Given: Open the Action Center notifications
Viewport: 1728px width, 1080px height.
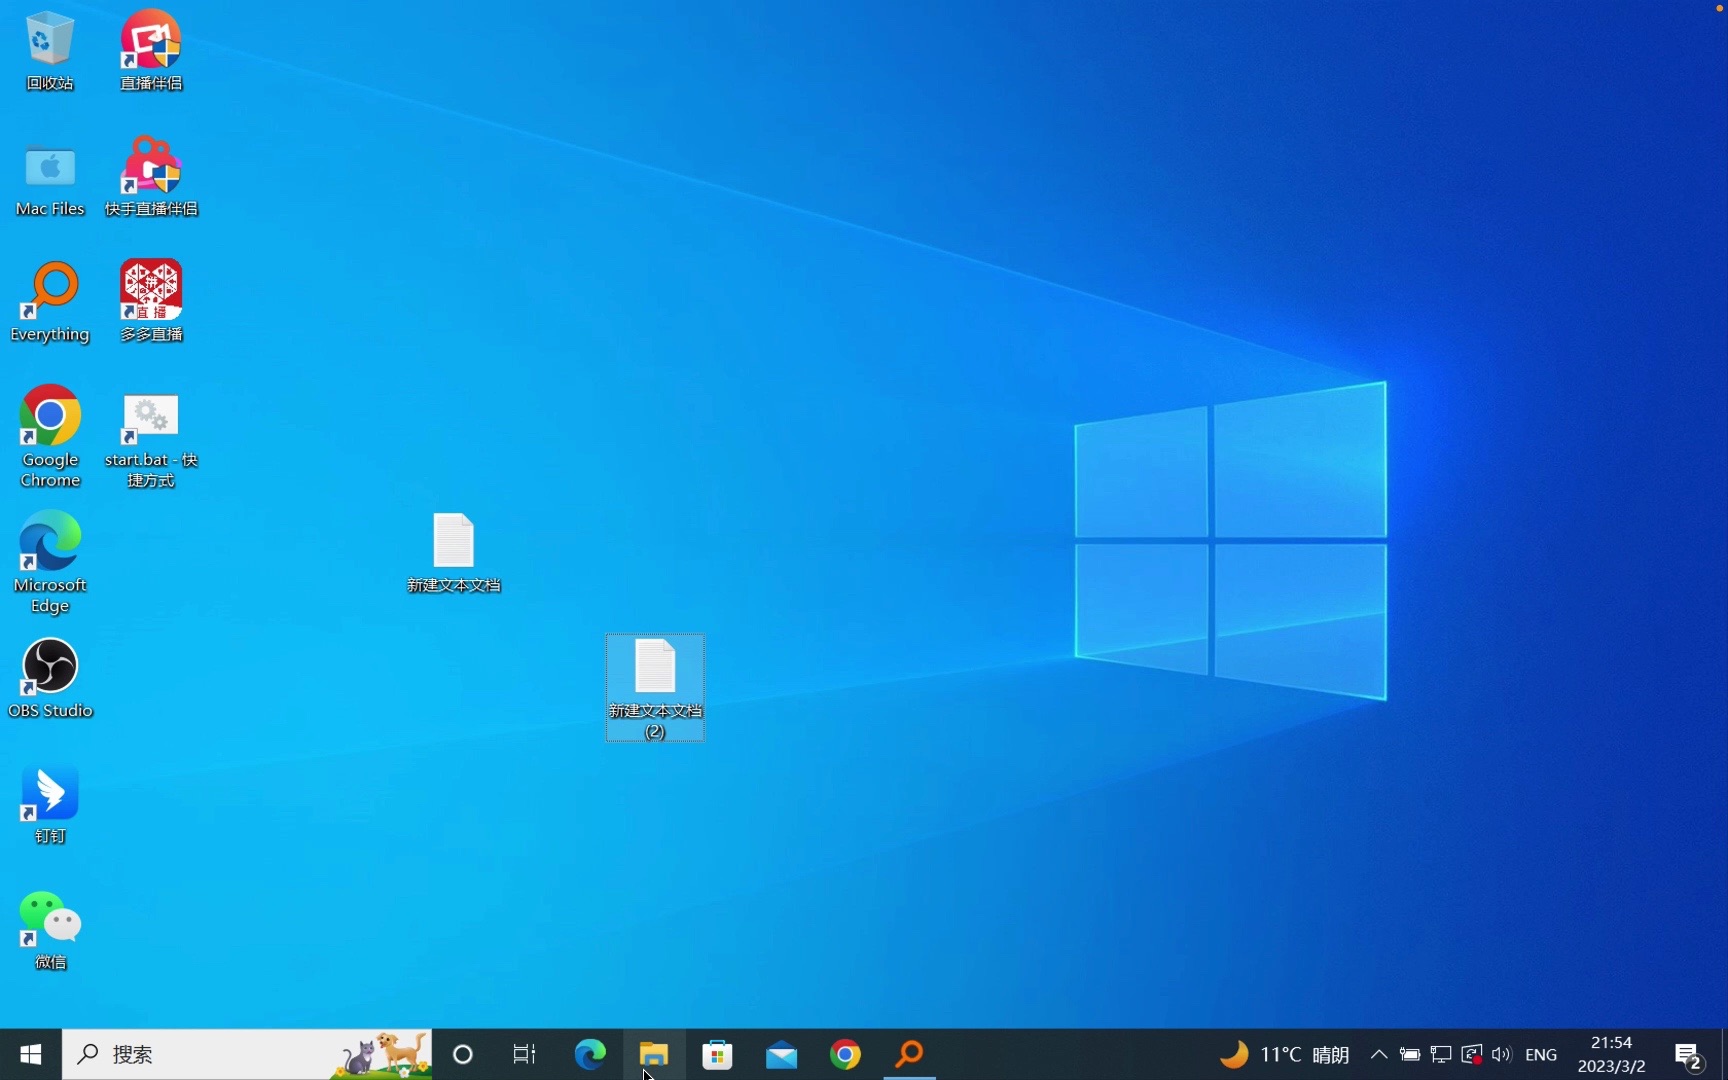Looking at the screenshot, I should point(1690,1055).
